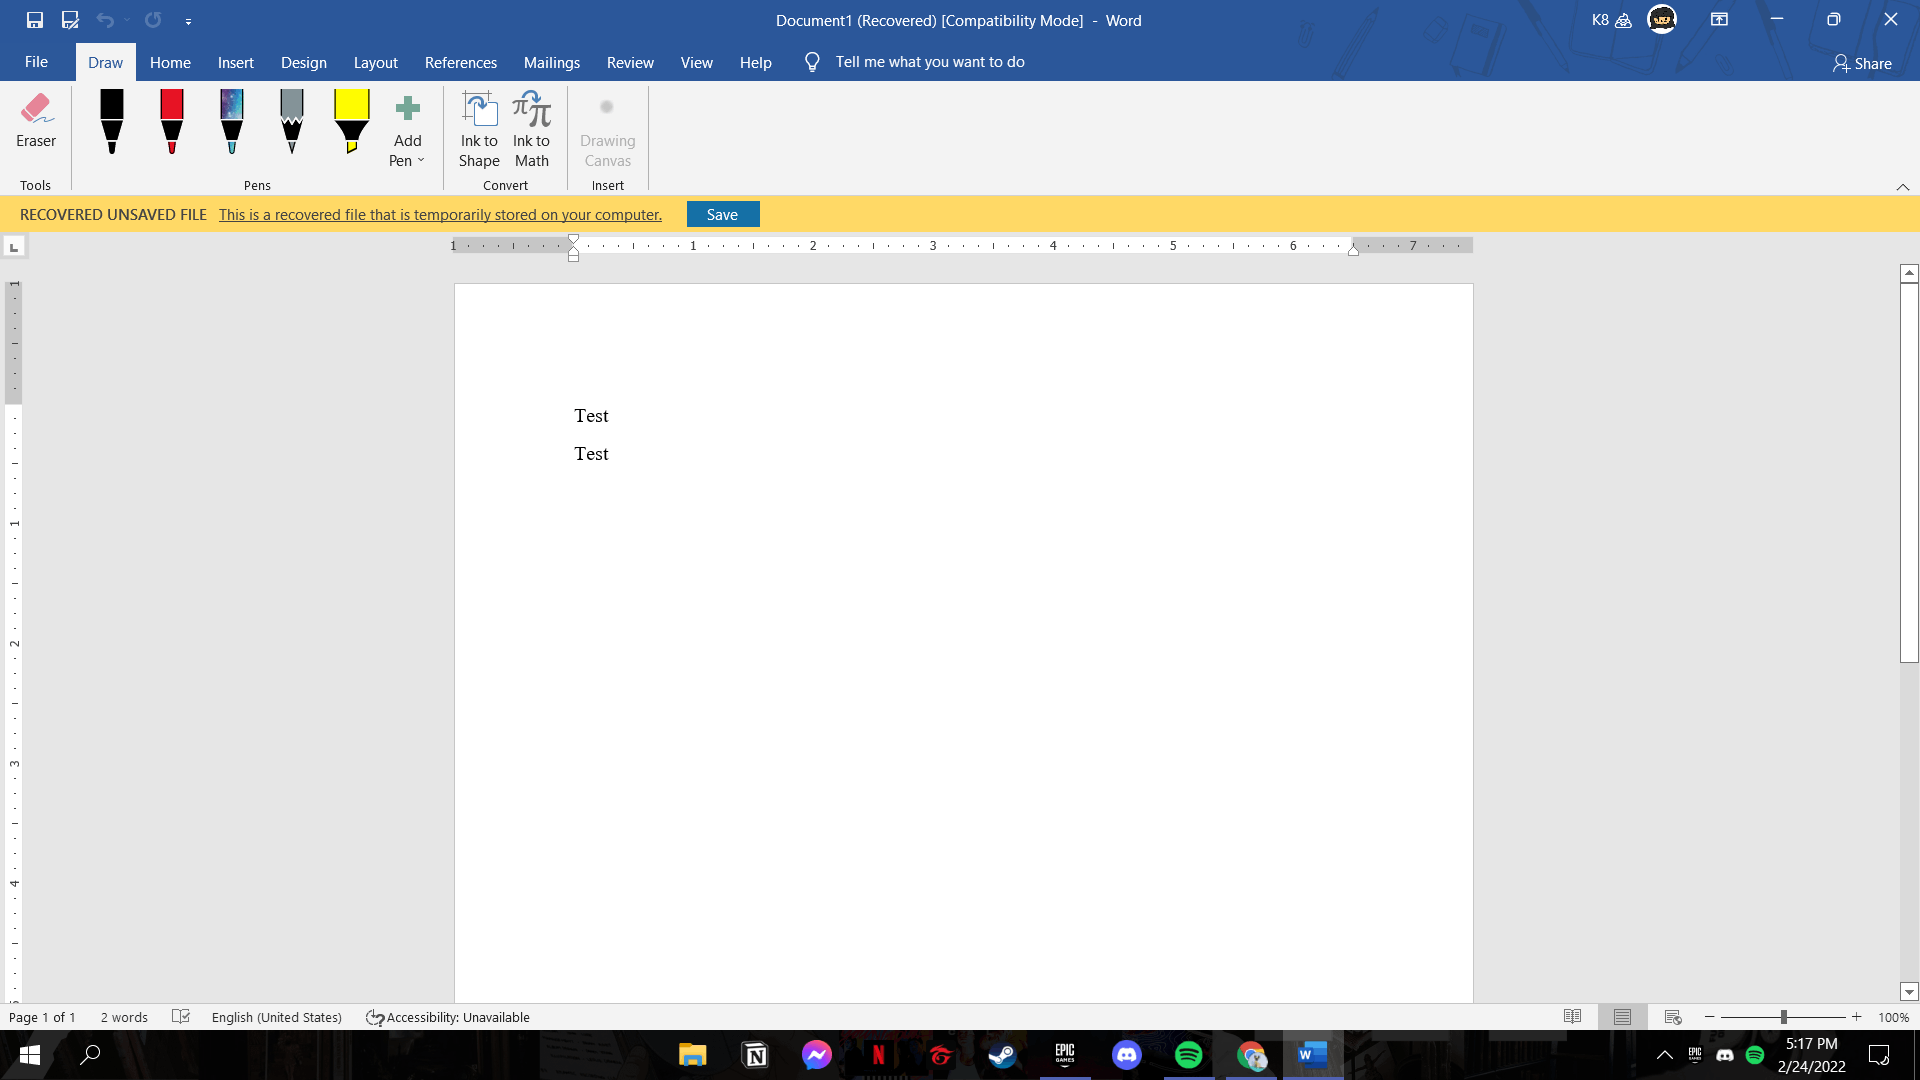Open Ribbon Display Options

pos(1720,20)
